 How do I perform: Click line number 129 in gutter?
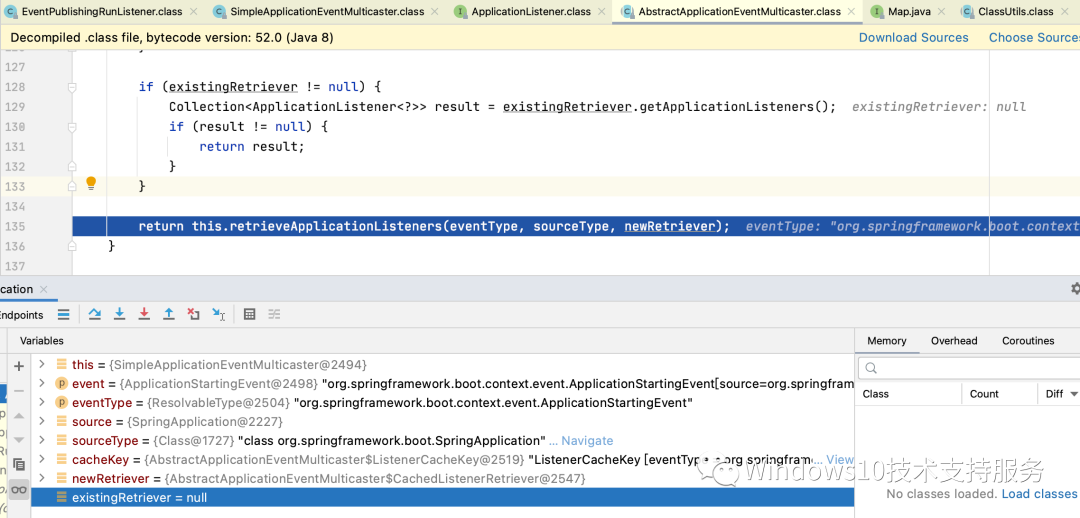pos(14,107)
